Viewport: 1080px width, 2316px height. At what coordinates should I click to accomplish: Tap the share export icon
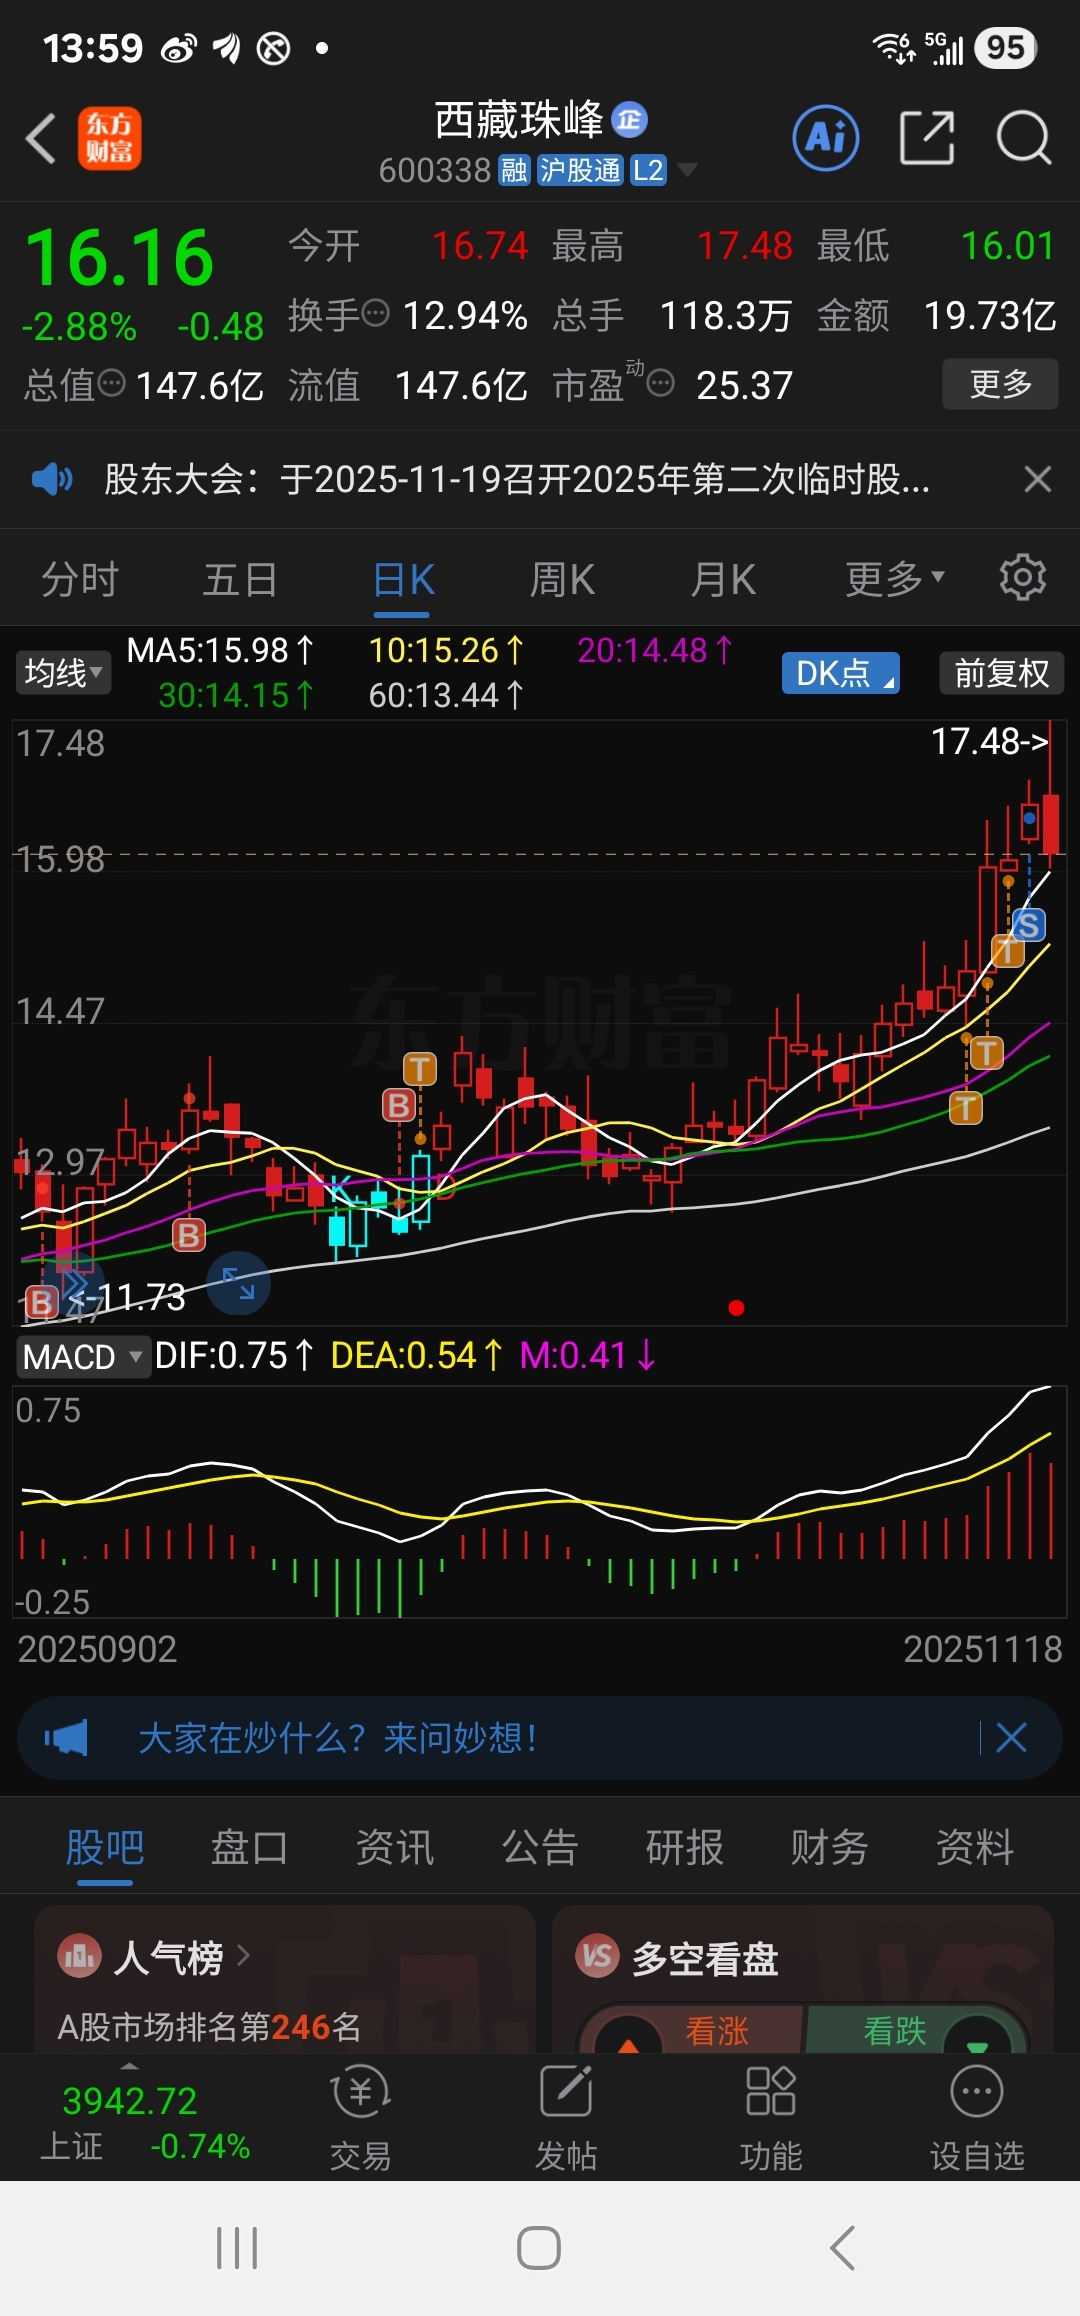(926, 137)
